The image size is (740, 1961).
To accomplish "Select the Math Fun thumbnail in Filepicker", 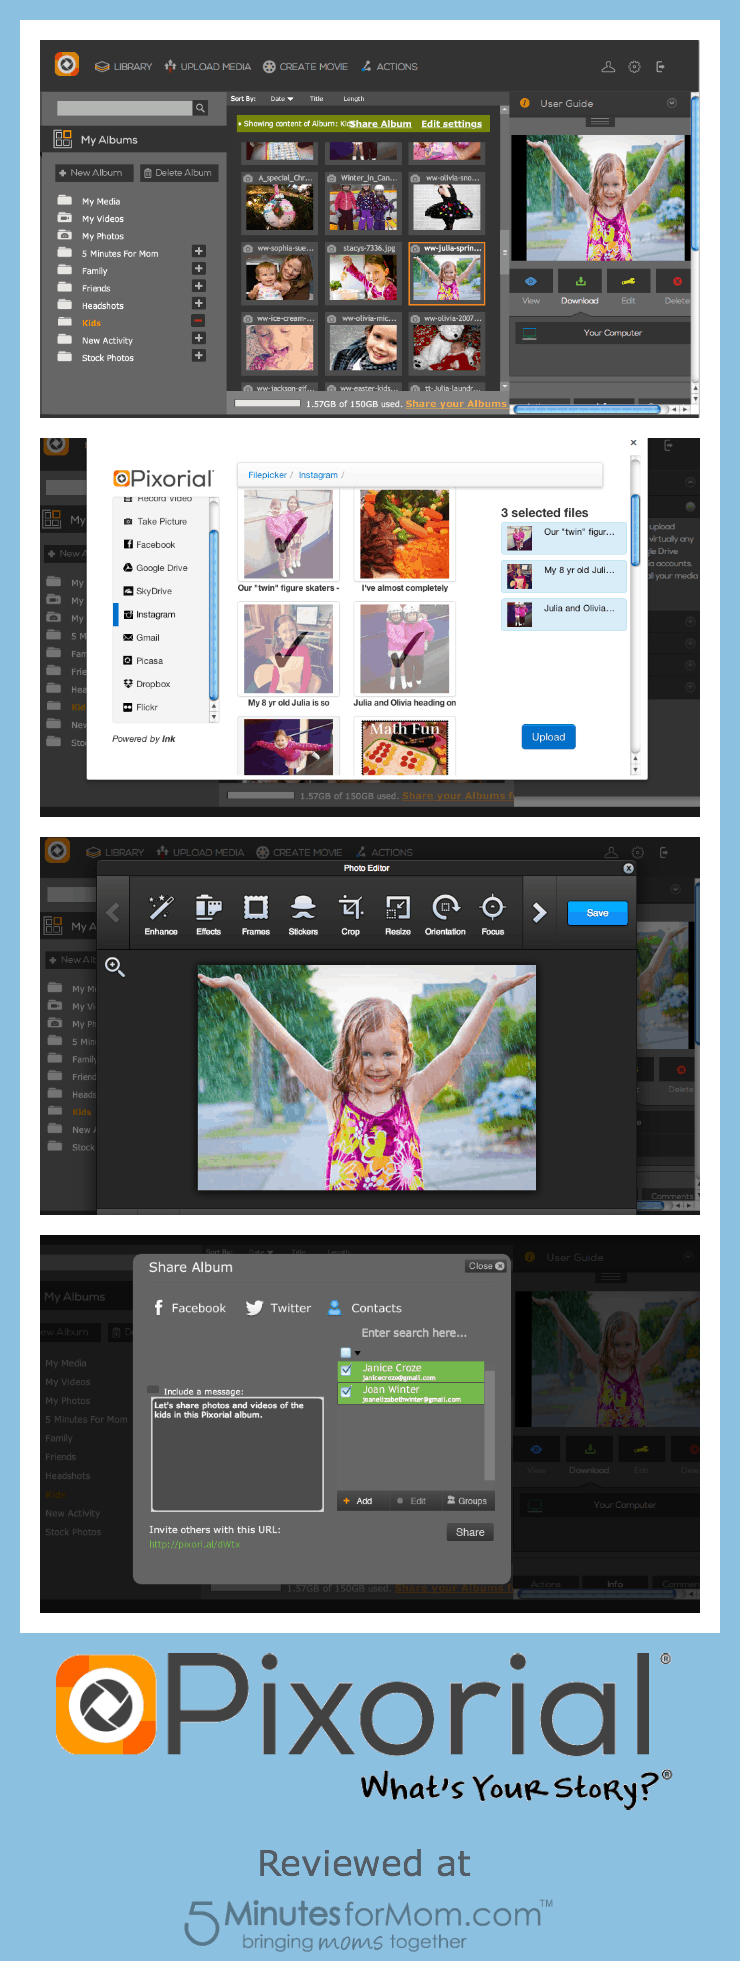I will 405,746.
